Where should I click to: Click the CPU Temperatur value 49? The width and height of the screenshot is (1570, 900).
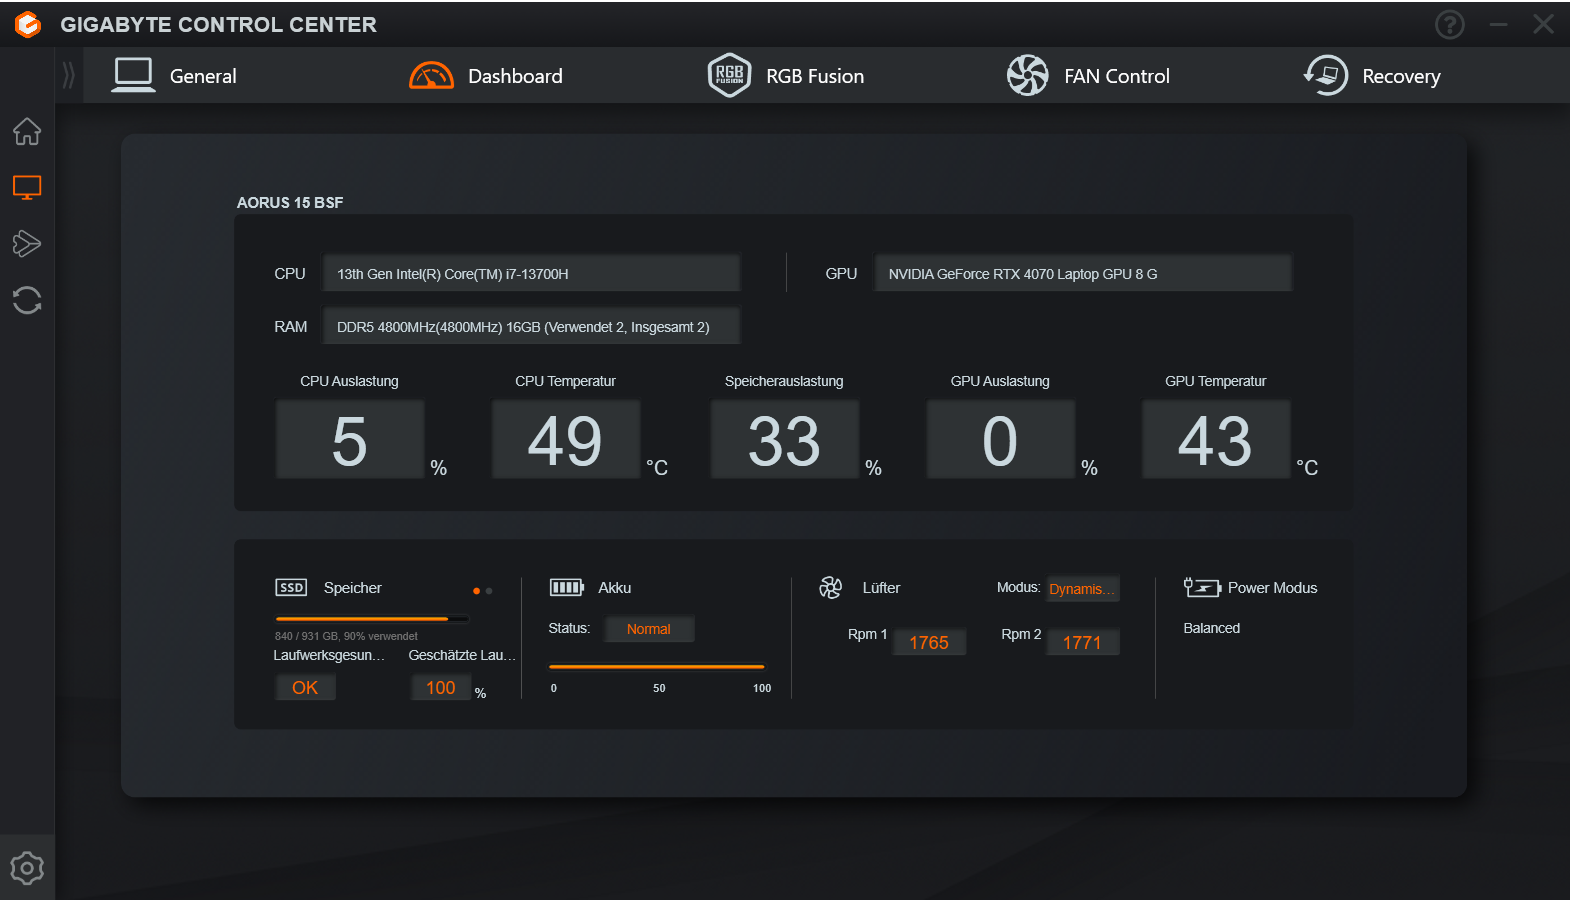point(566,440)
